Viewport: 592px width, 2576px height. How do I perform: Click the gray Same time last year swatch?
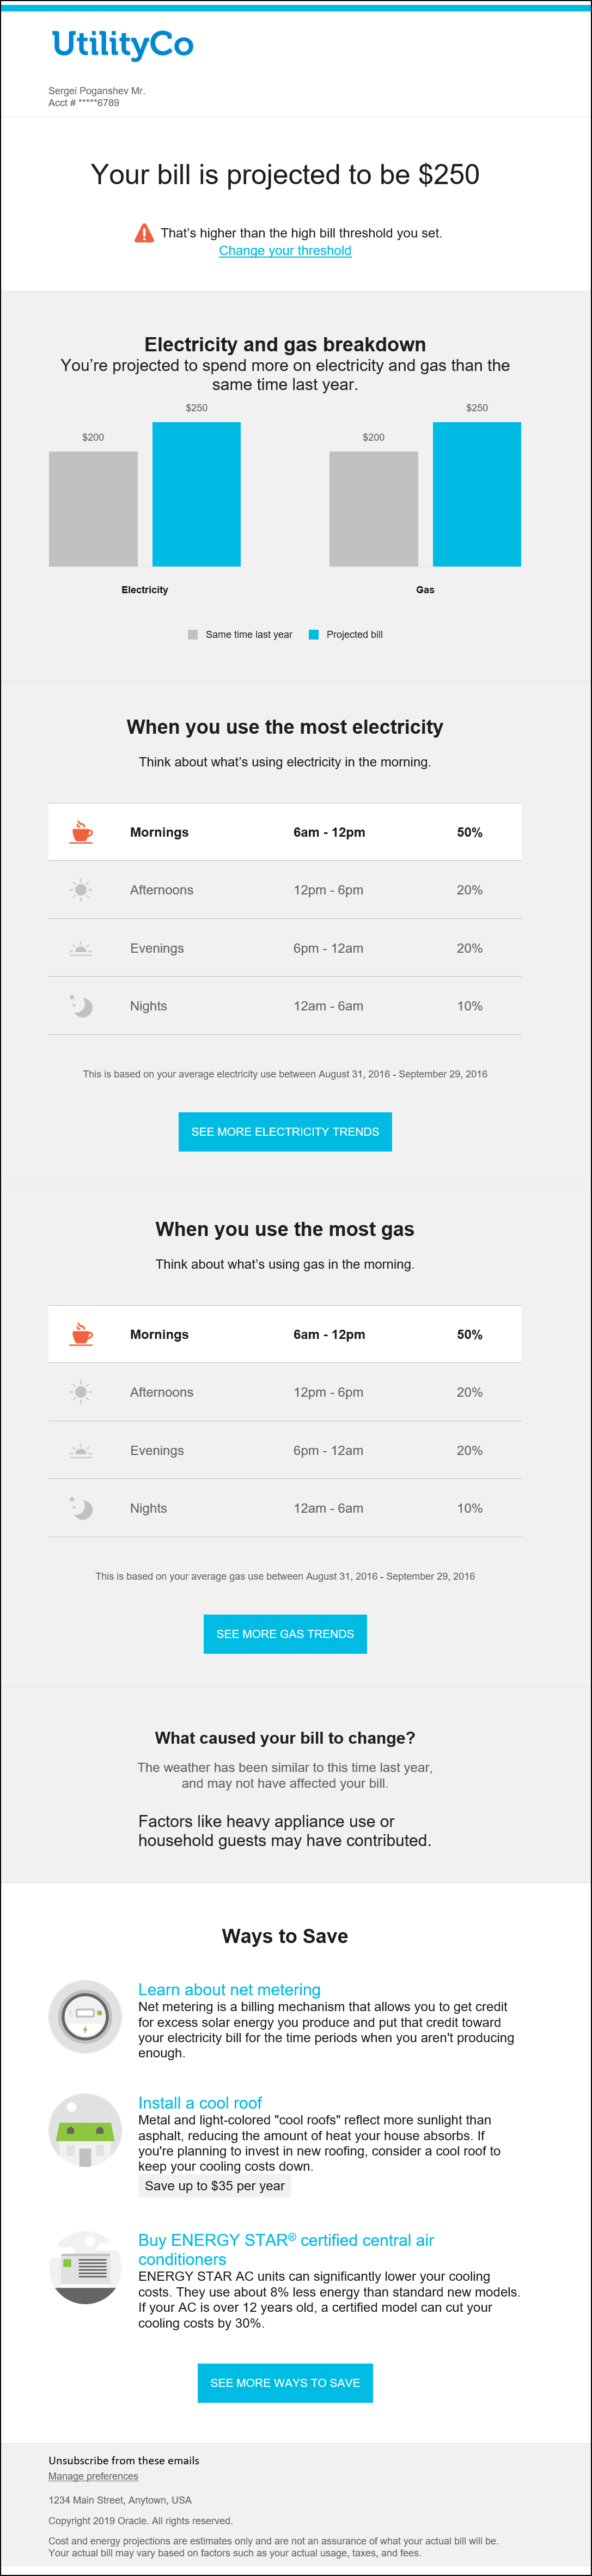tap(193, 633)
